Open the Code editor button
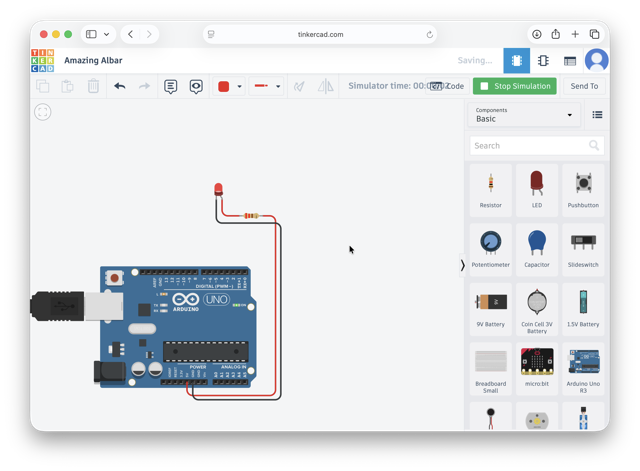Screen dimensions: 640x471 447,86
